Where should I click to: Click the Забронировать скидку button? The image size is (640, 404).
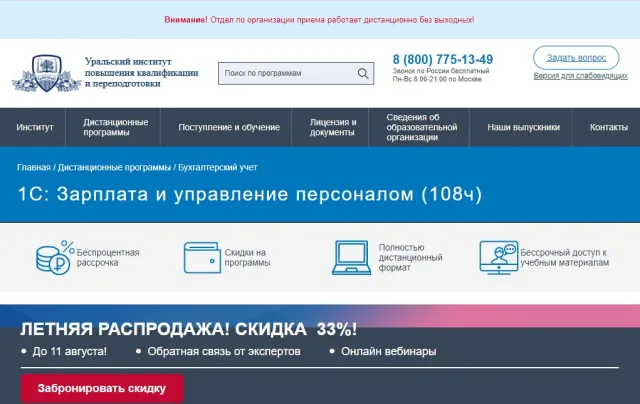click(x=102, y=388)
